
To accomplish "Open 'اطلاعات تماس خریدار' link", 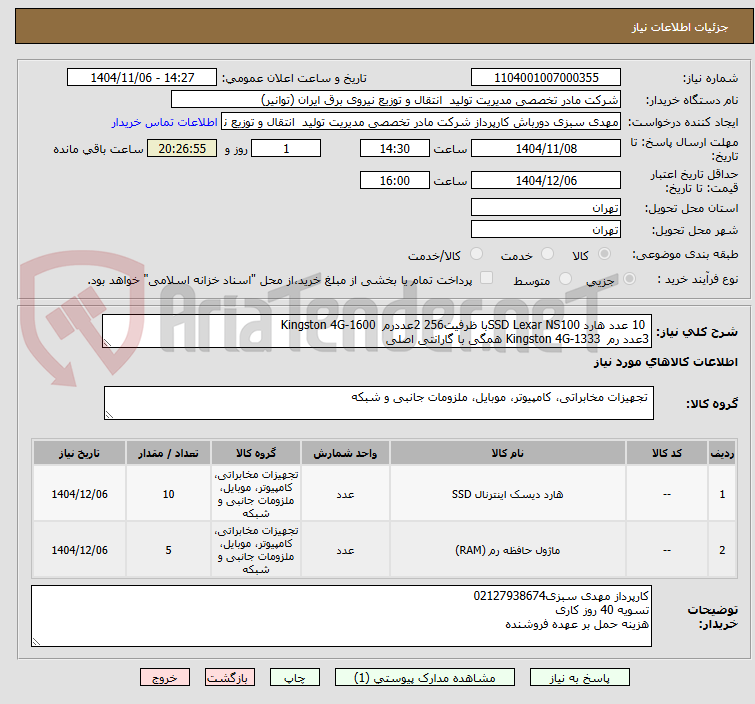I will pos(164,122).
